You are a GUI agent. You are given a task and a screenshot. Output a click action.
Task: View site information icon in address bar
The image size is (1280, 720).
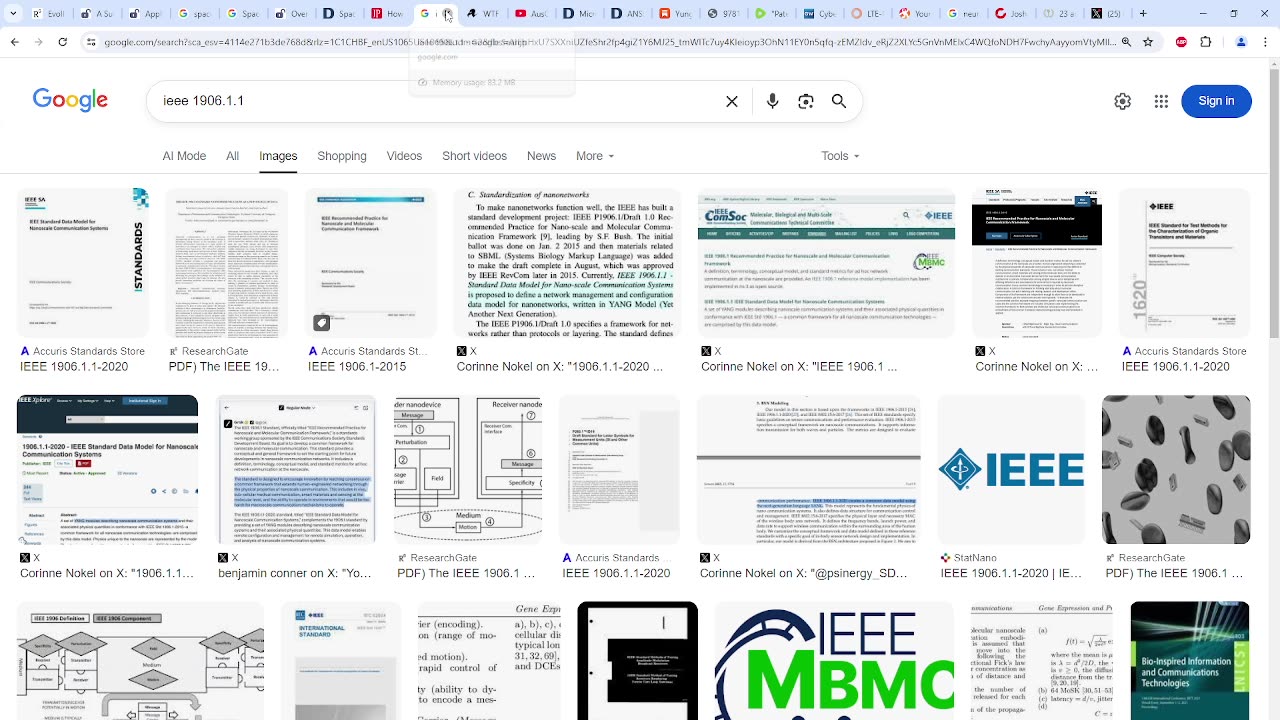point(89,43)
